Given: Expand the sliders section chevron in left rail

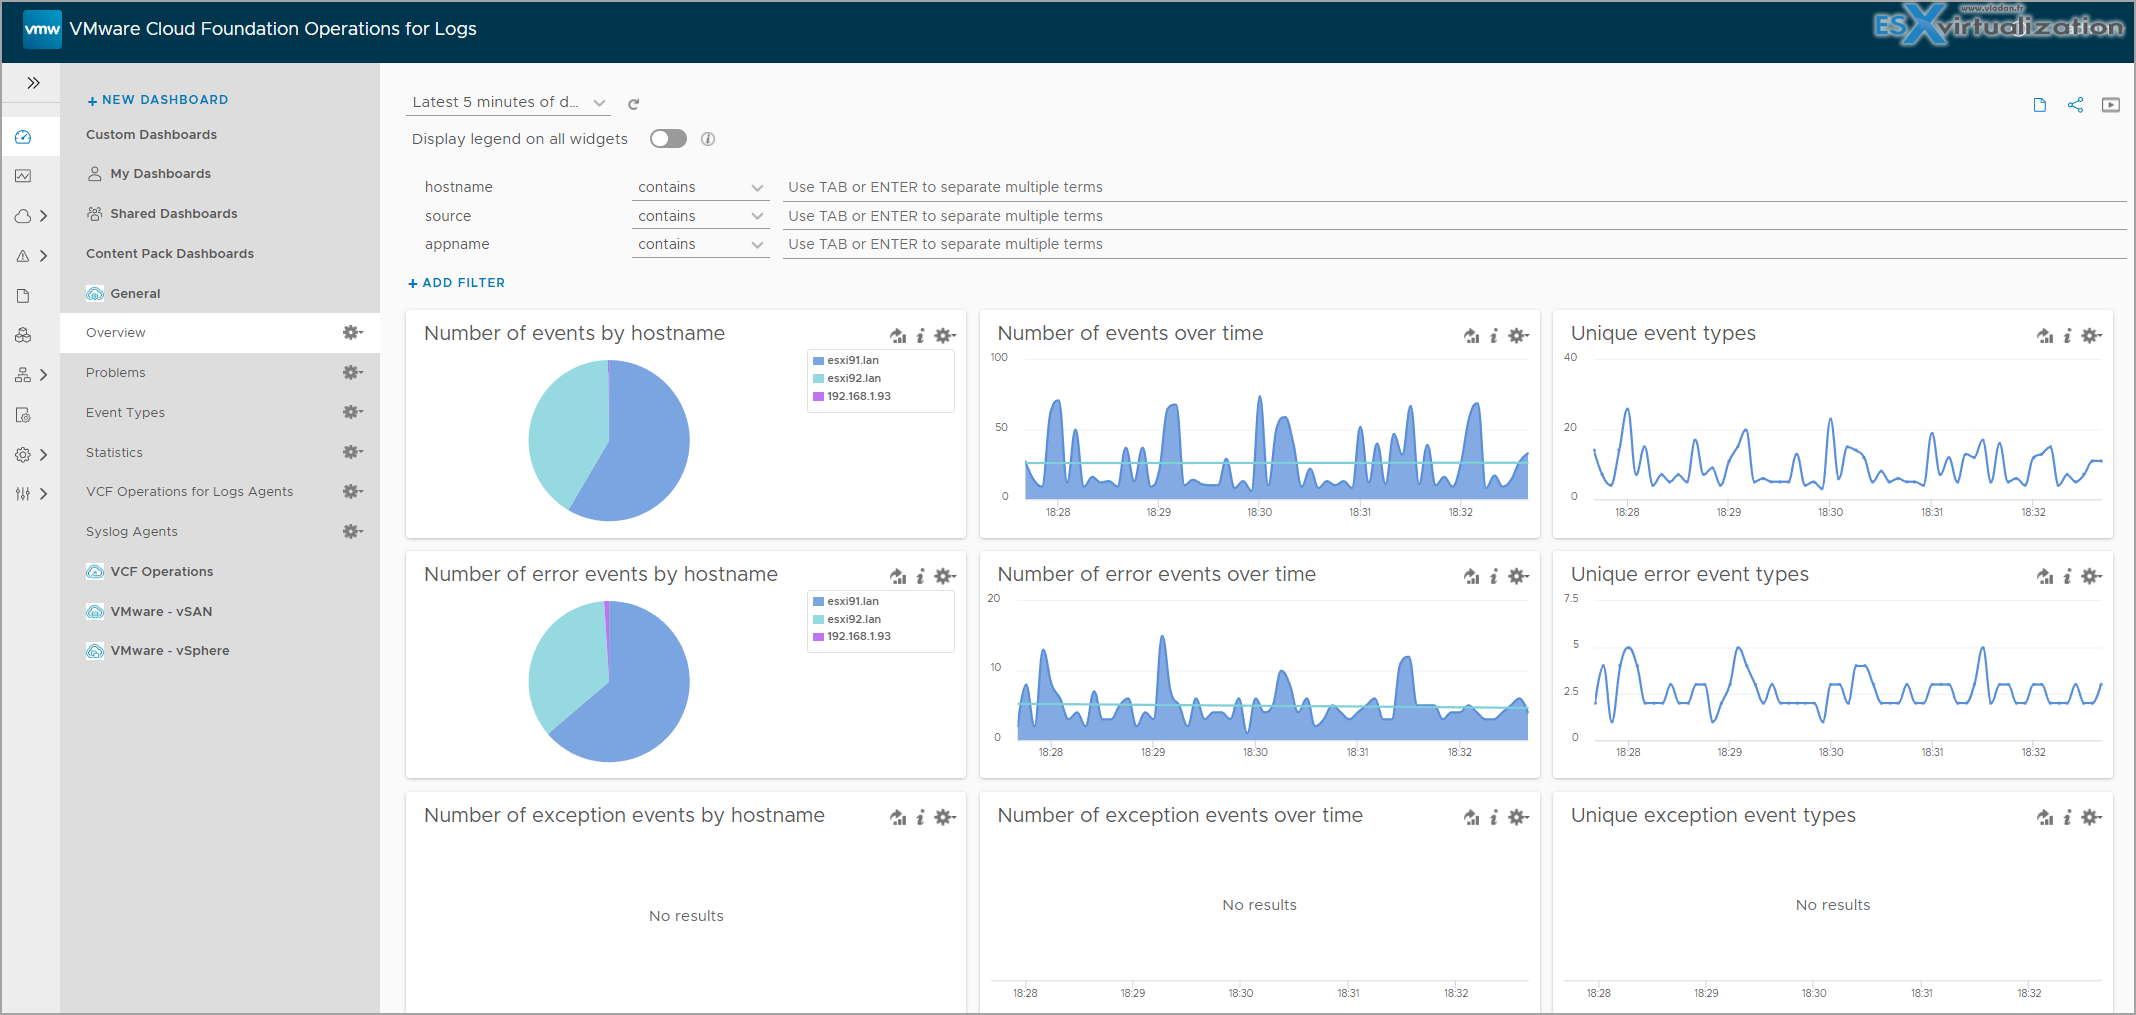Looking at the screenshot, I should point(43,494).
